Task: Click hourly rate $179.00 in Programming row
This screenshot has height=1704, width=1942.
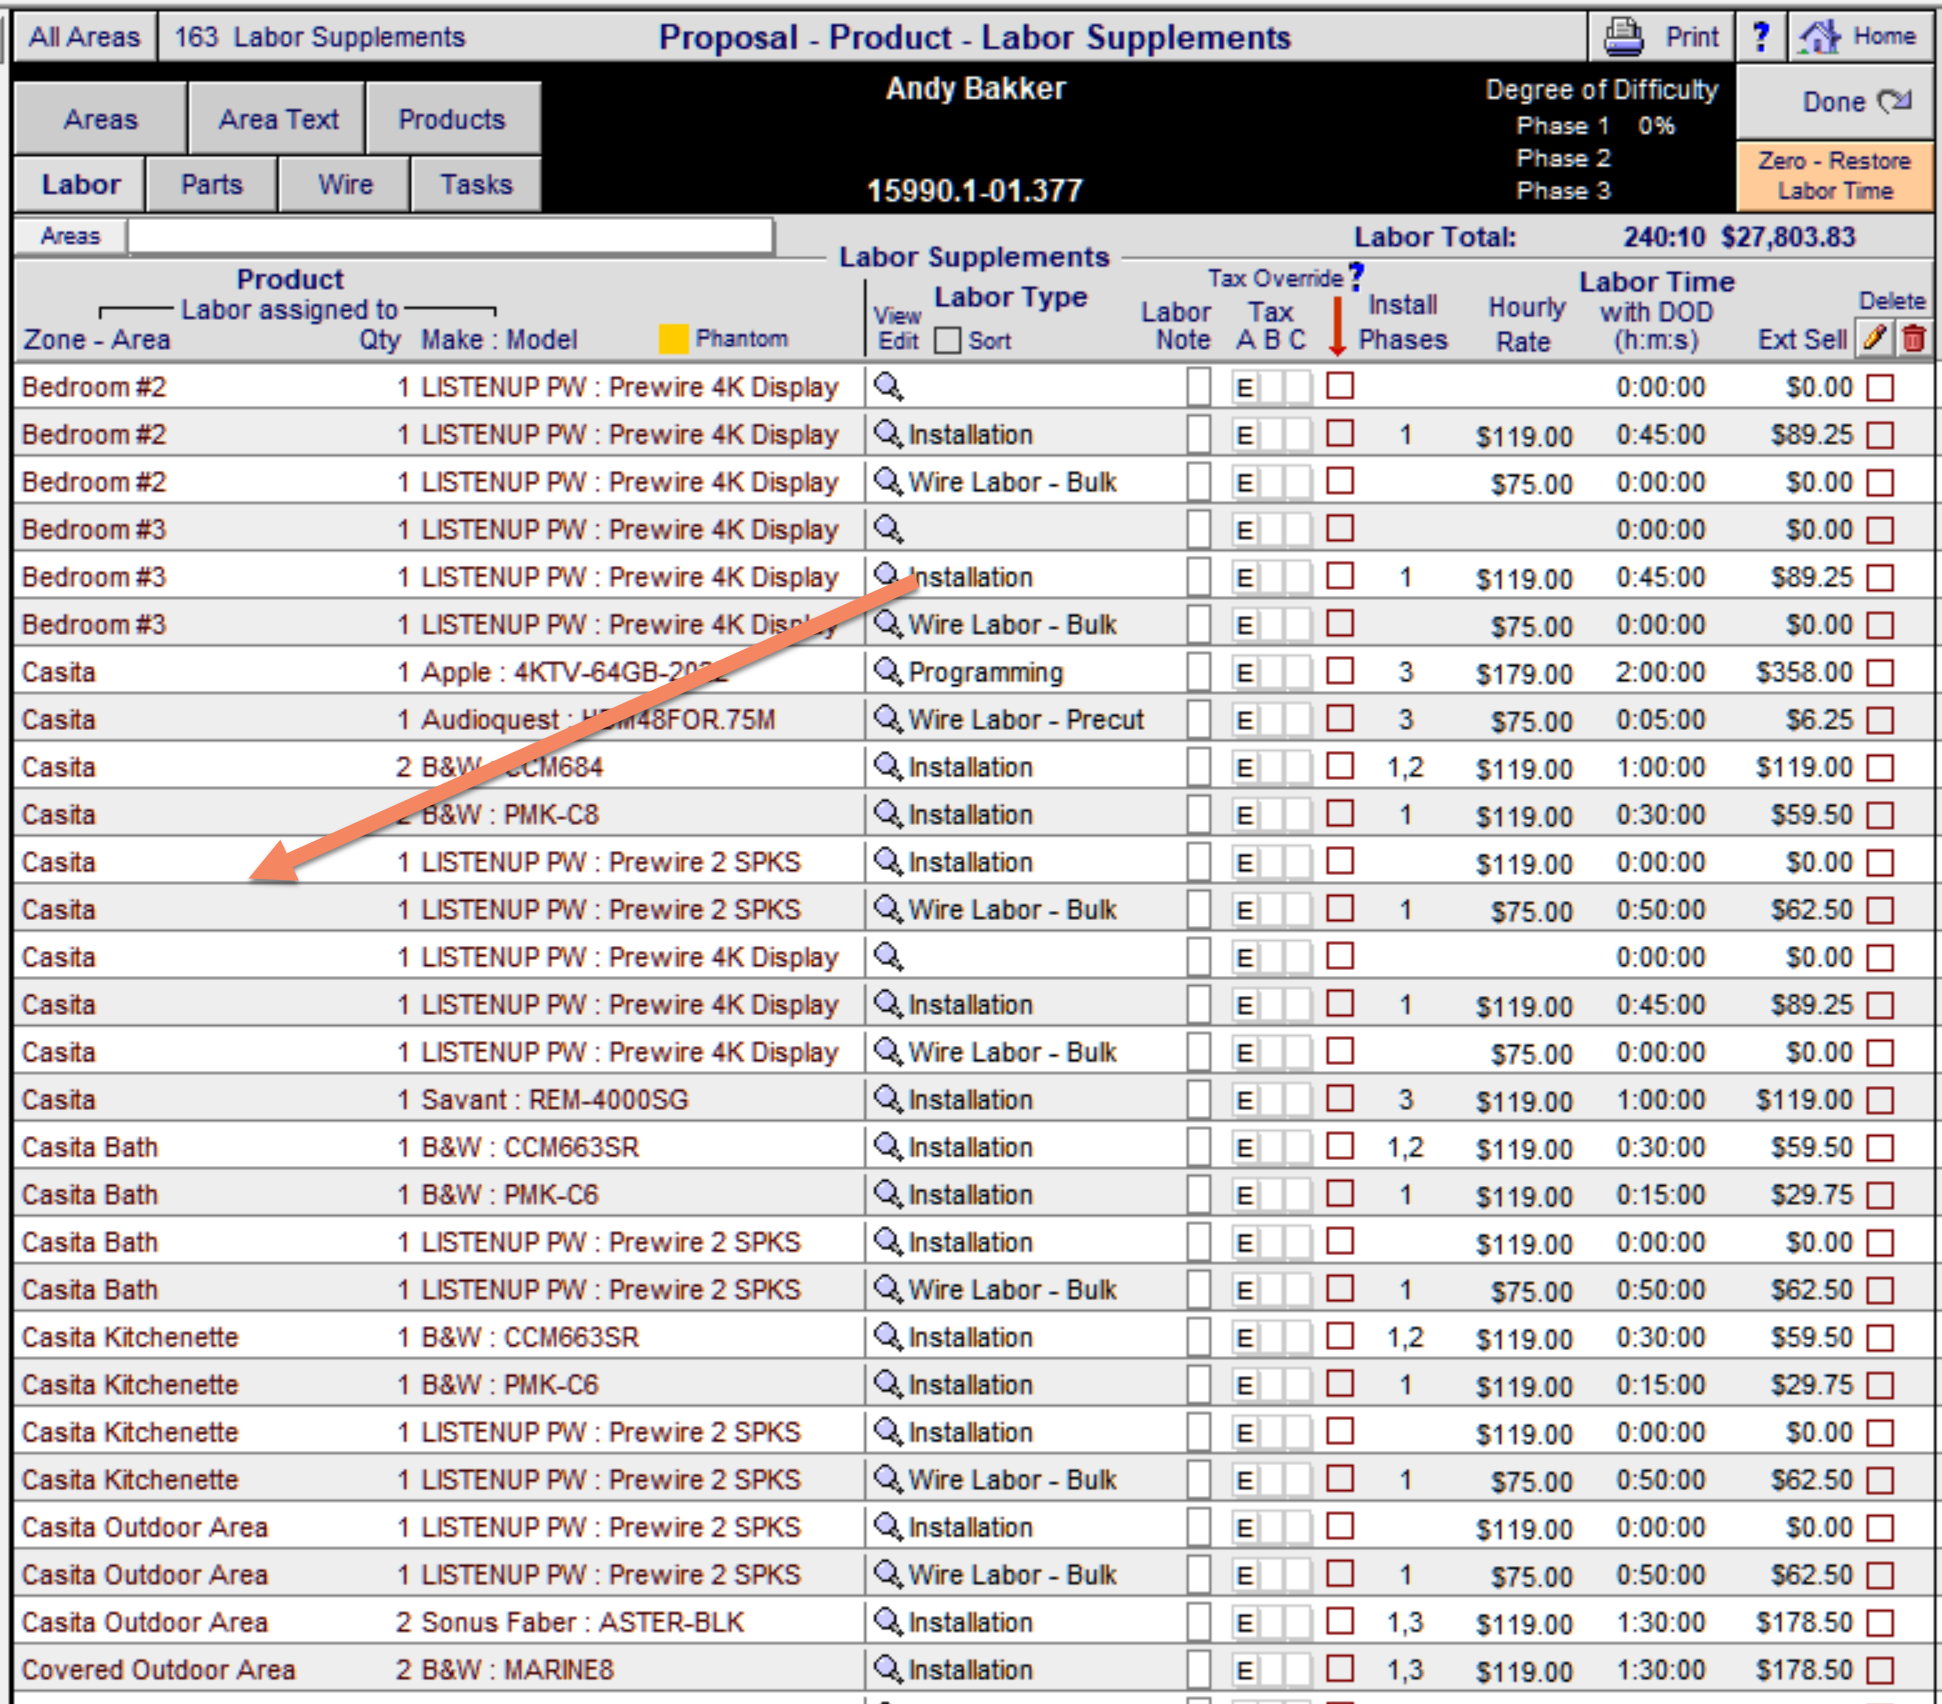Action: tap(1524, 673)
